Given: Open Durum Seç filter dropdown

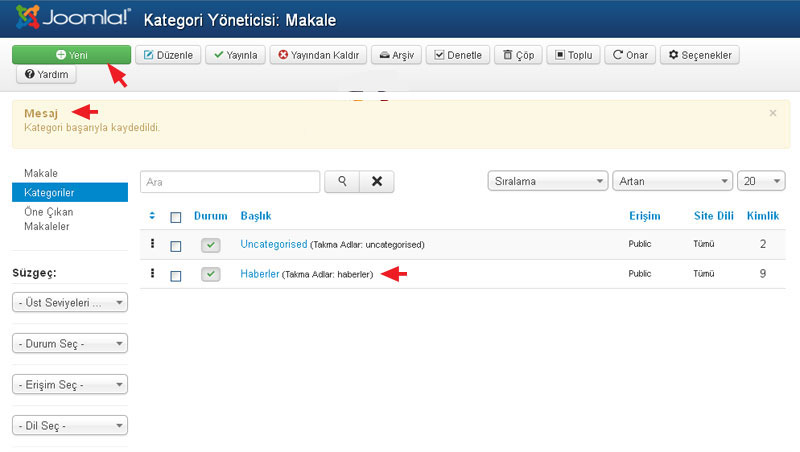Looking at the screenshot, I should (x=70, y=343).
